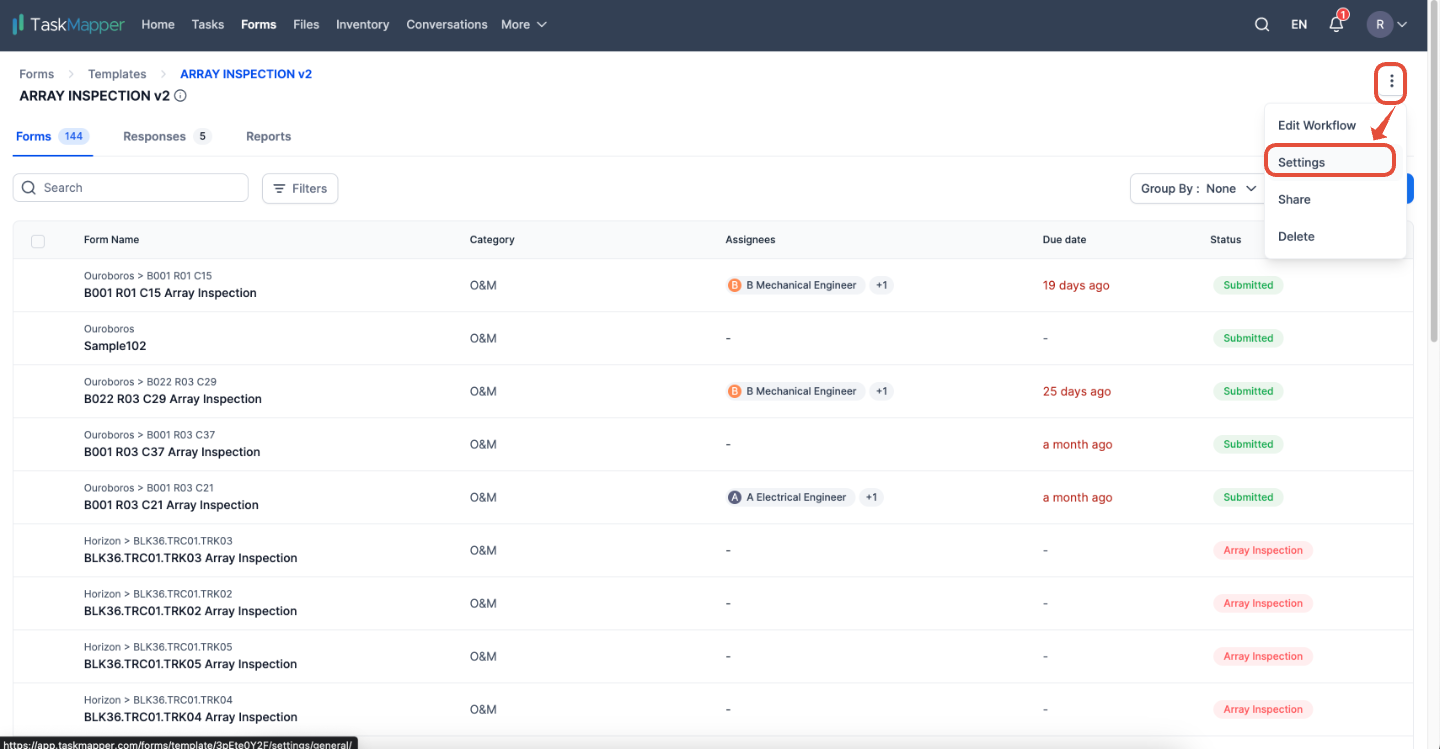
Task: Click the Due date column header
Action: [x=1064, y=240]
